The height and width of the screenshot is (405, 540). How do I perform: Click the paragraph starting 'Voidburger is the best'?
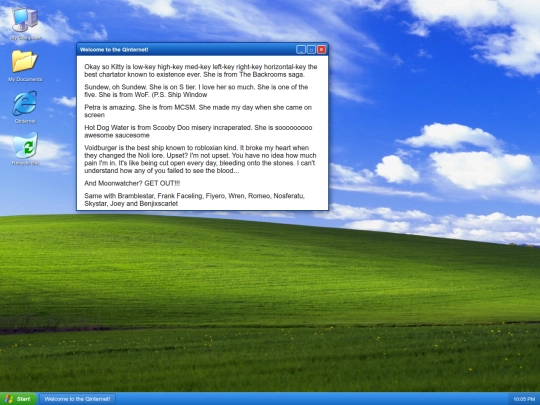click(200, 159)
